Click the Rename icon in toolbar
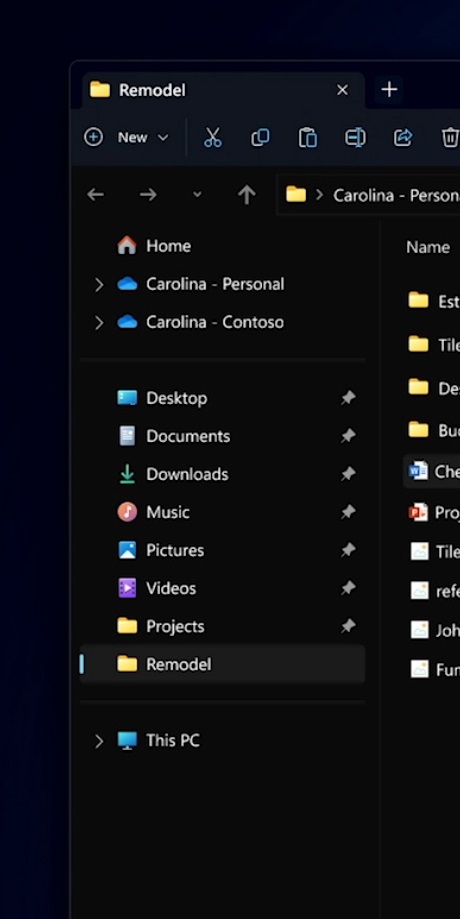The image size is (460, 919). (355, 138)
